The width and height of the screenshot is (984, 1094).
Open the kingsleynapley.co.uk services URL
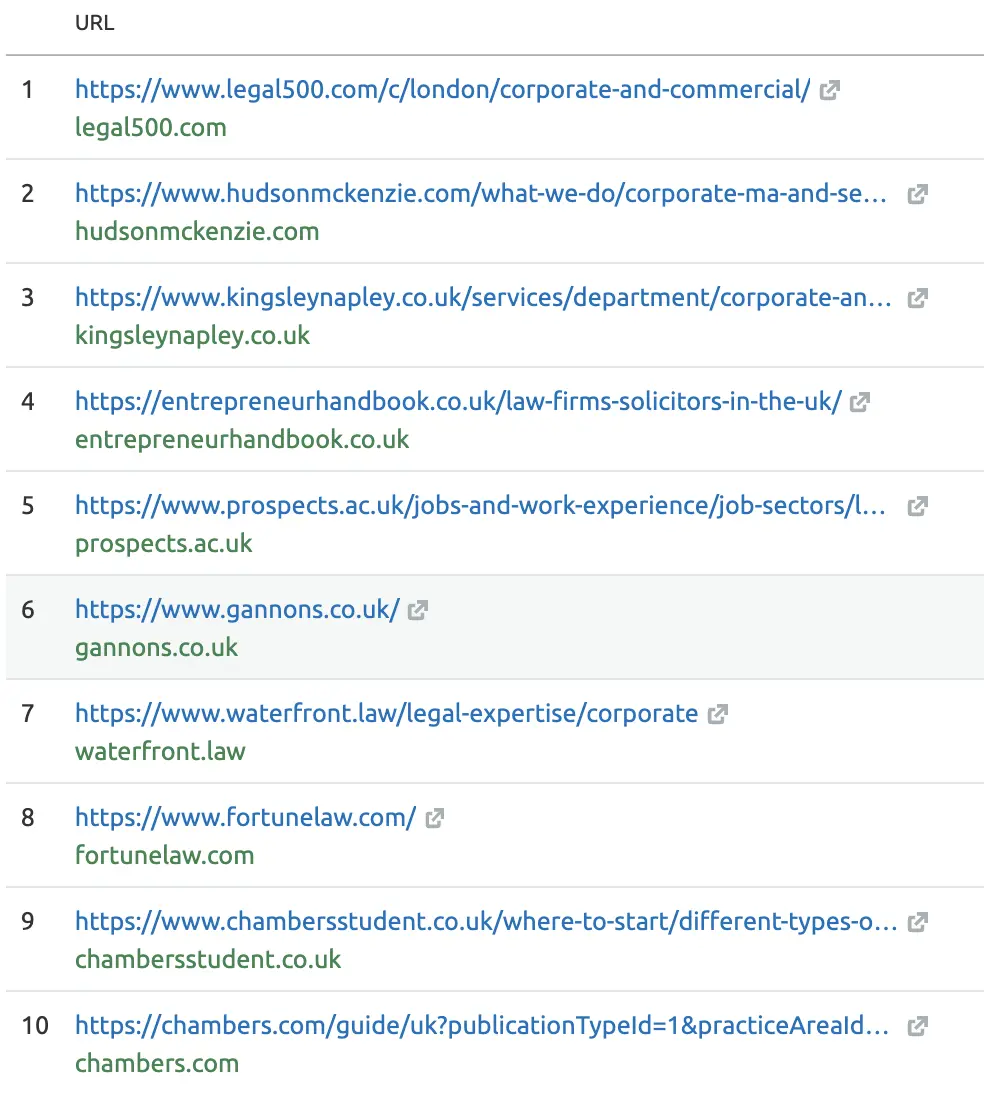[483, 297]
